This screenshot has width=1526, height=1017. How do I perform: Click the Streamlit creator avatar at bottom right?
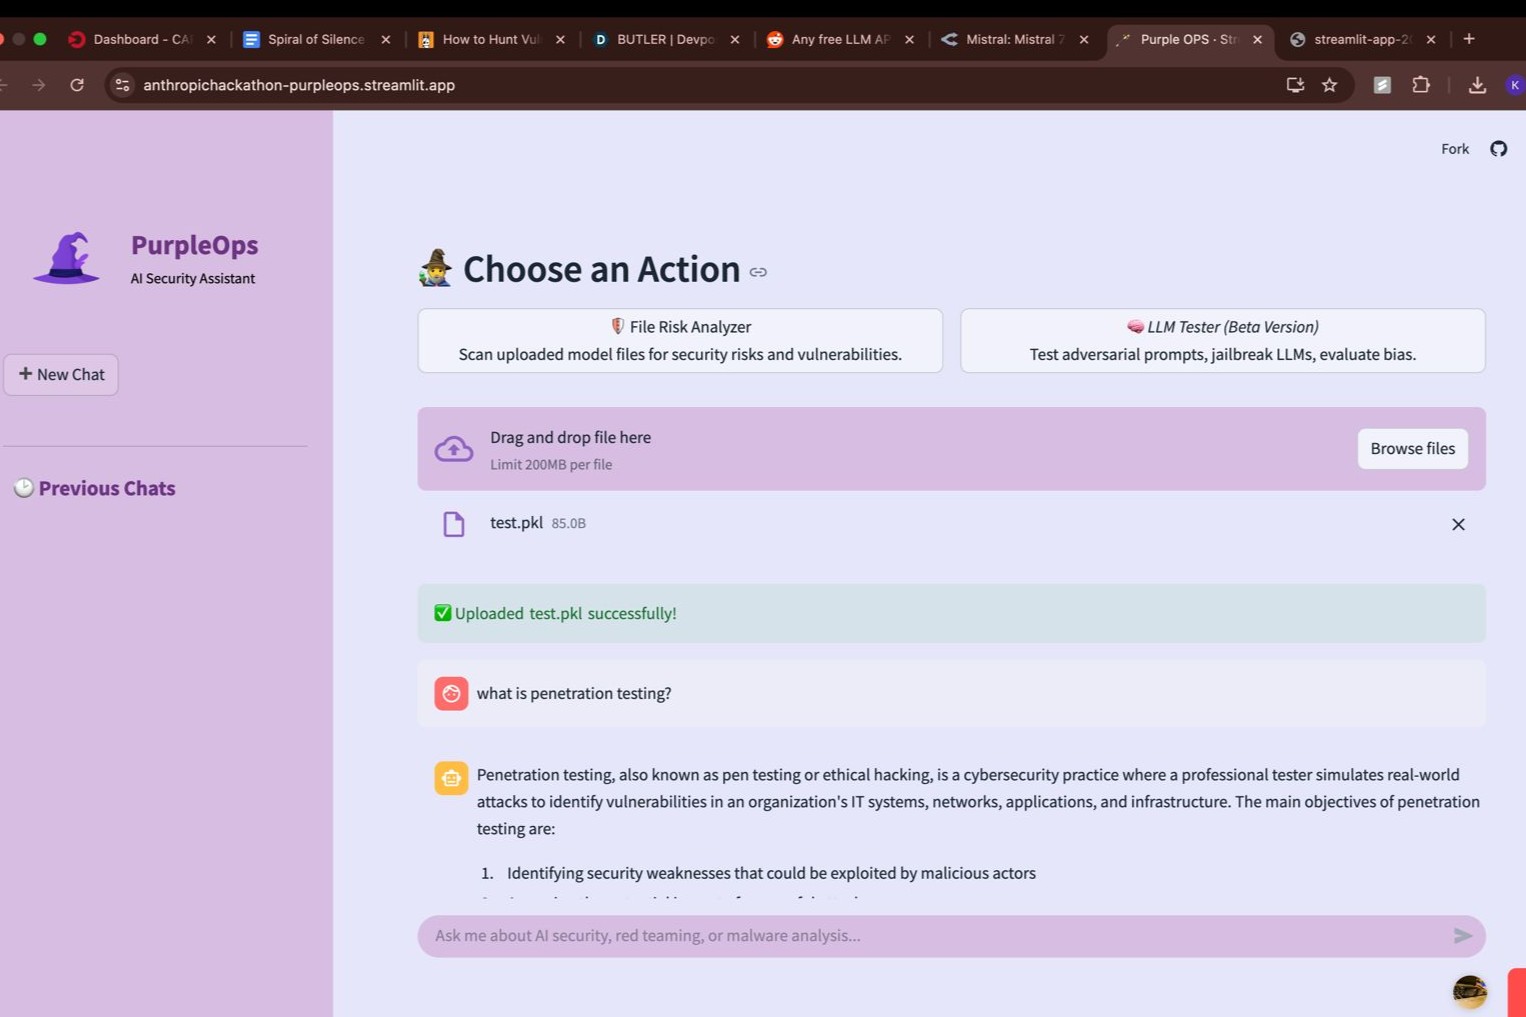(x=1469, y=991)
